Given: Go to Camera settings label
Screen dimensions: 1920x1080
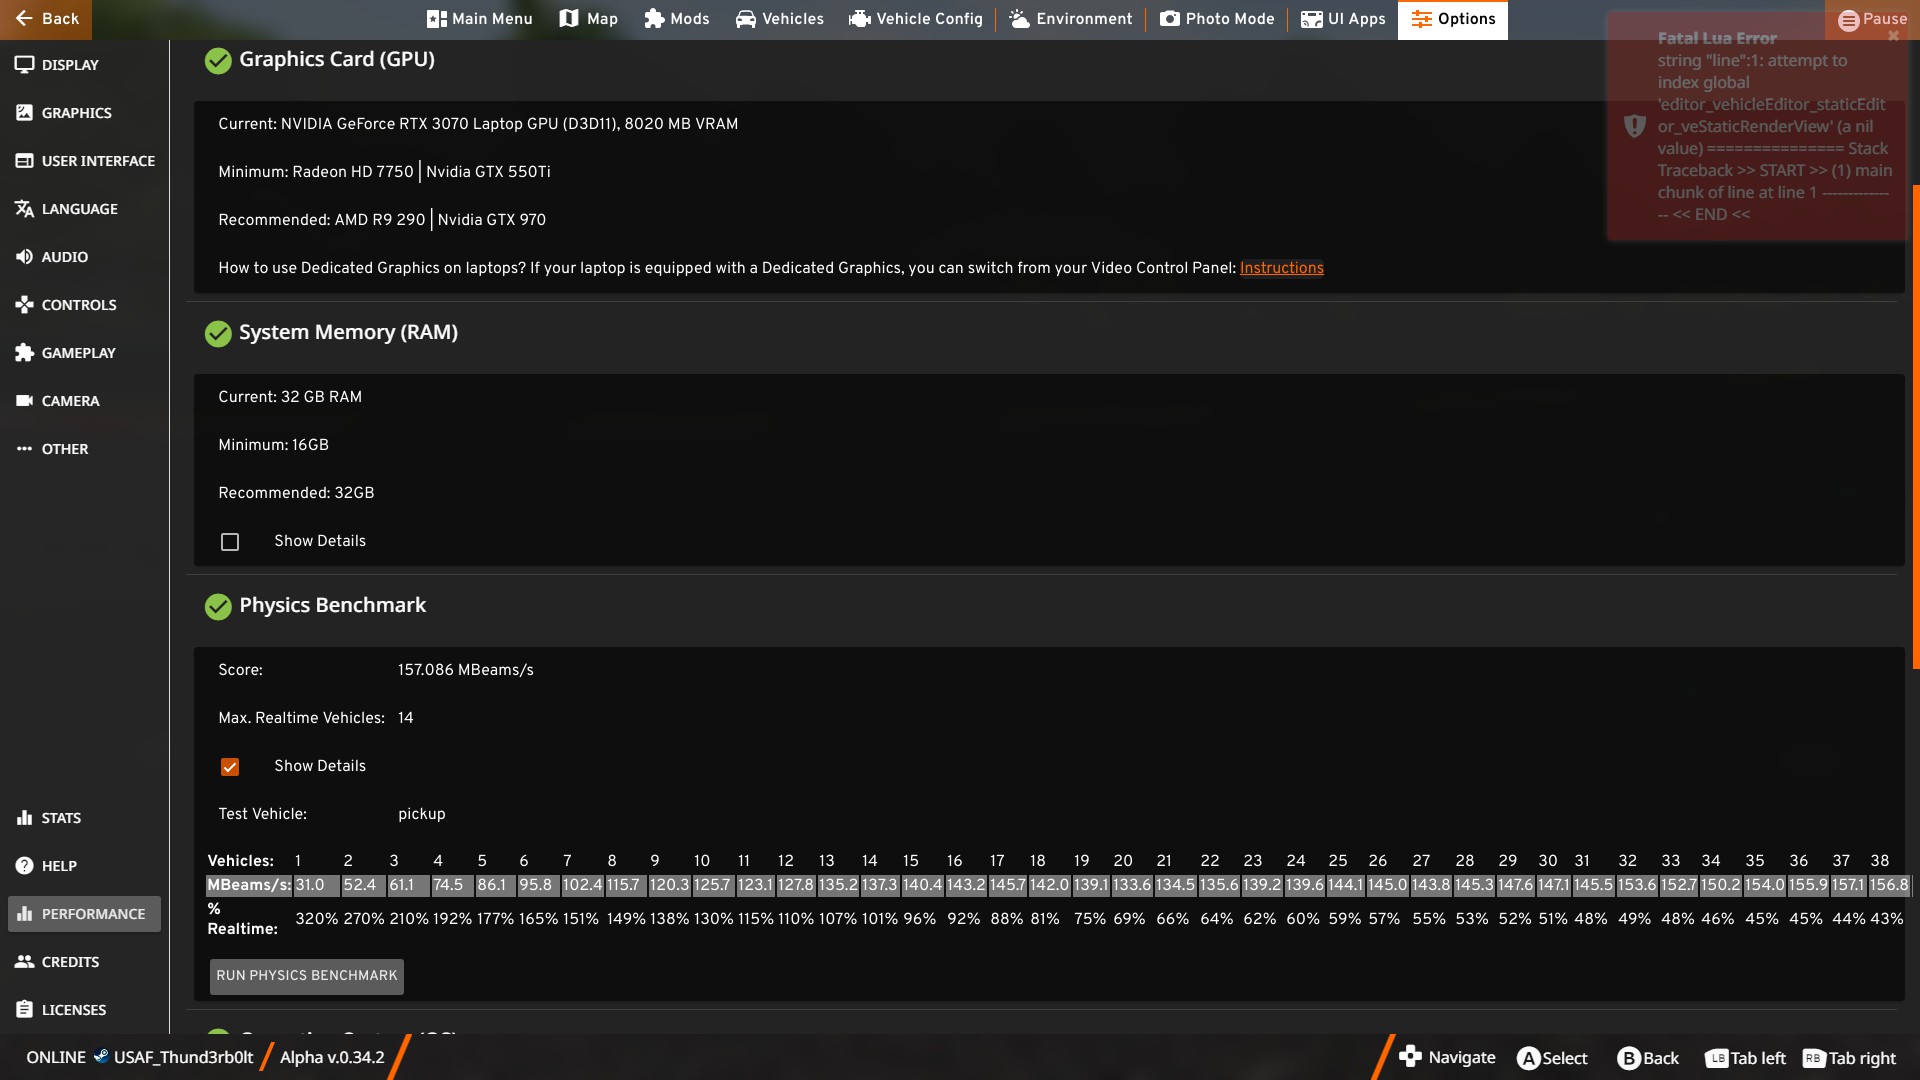Looking at the screenshot, I should [x=71, y=401].
